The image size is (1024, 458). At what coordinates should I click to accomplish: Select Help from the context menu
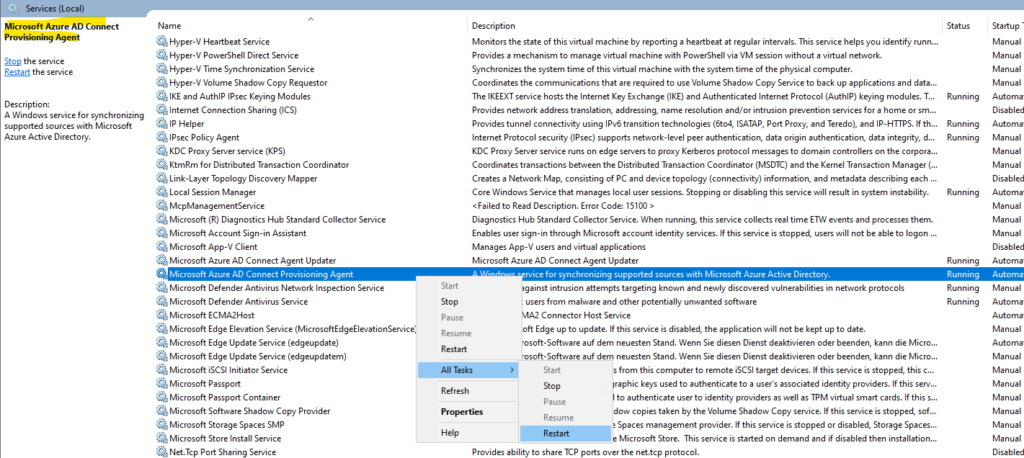pyautogui.click(x=450, y=433)
